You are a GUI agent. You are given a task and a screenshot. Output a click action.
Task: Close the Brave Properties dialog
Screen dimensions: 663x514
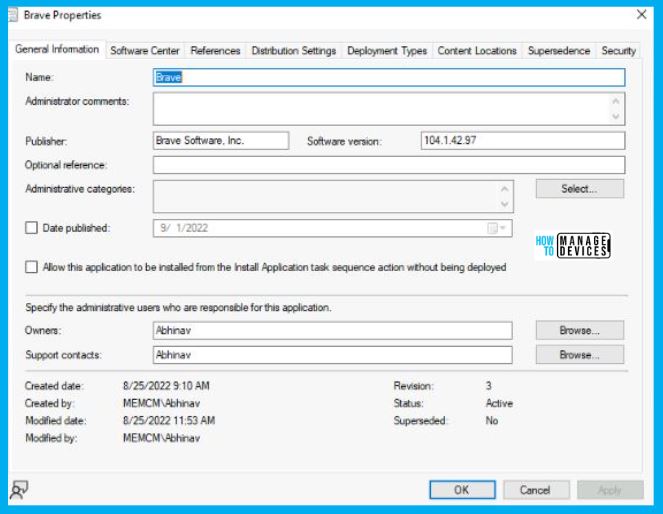(x=641, y=15)
